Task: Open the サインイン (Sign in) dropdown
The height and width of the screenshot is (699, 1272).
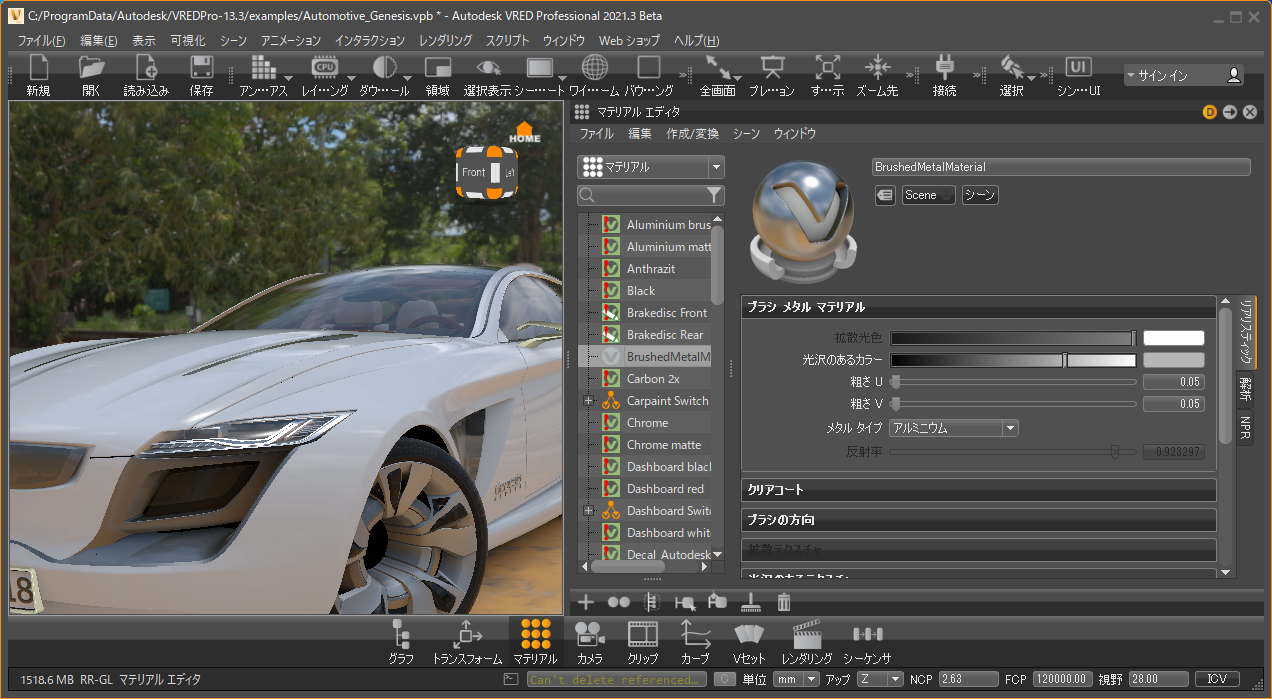Action: [x=1184, y=75]
